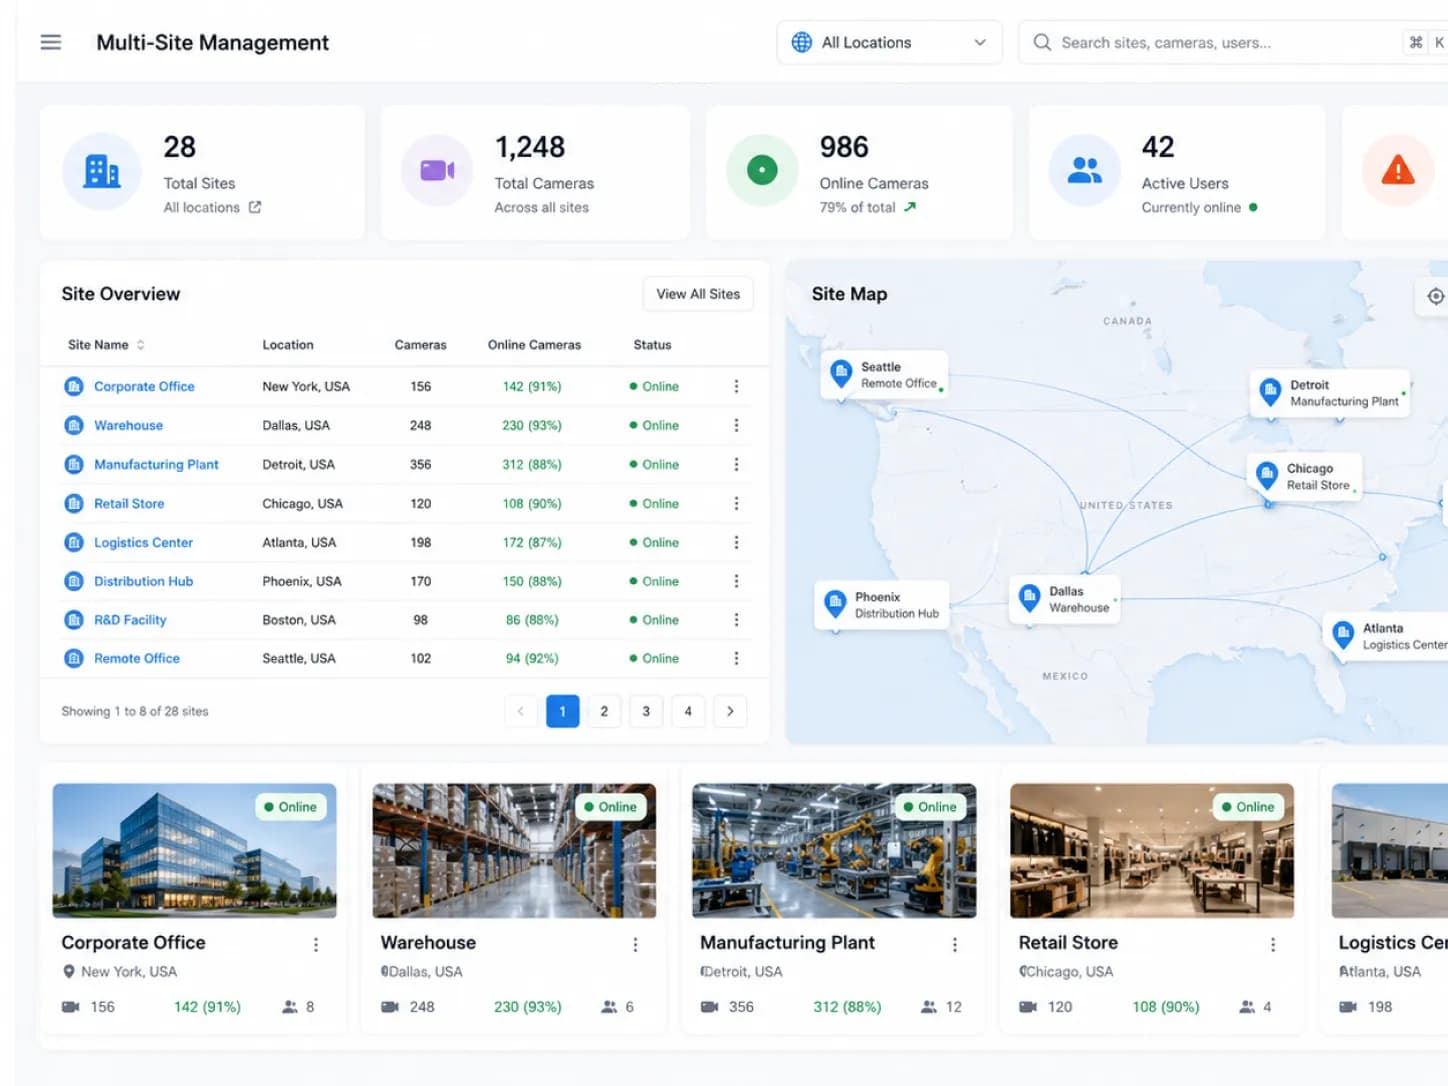Viewport: 1448px width, 1086px height.
Task: Open the Retail Store link in table
Action: click(x=129, y=503)
